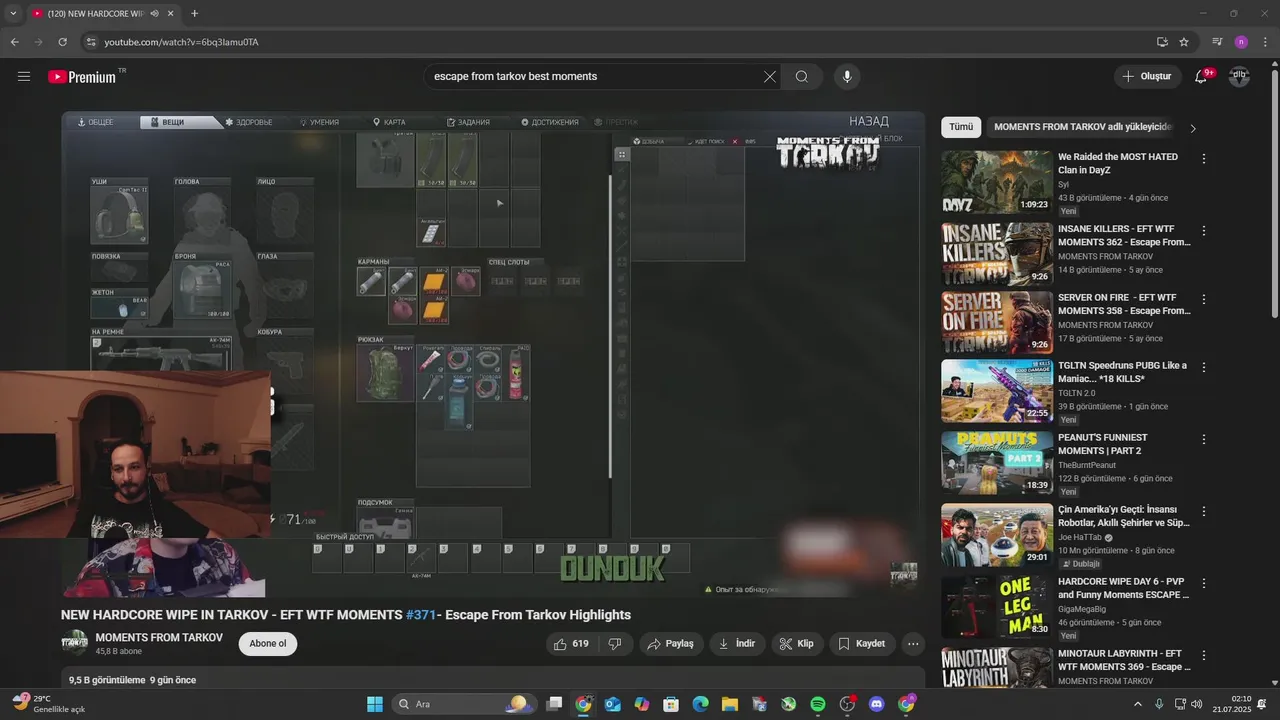Select the Tümü filter chip
The height and width of the screenshot is (720, 1280).
click(961, 127)
